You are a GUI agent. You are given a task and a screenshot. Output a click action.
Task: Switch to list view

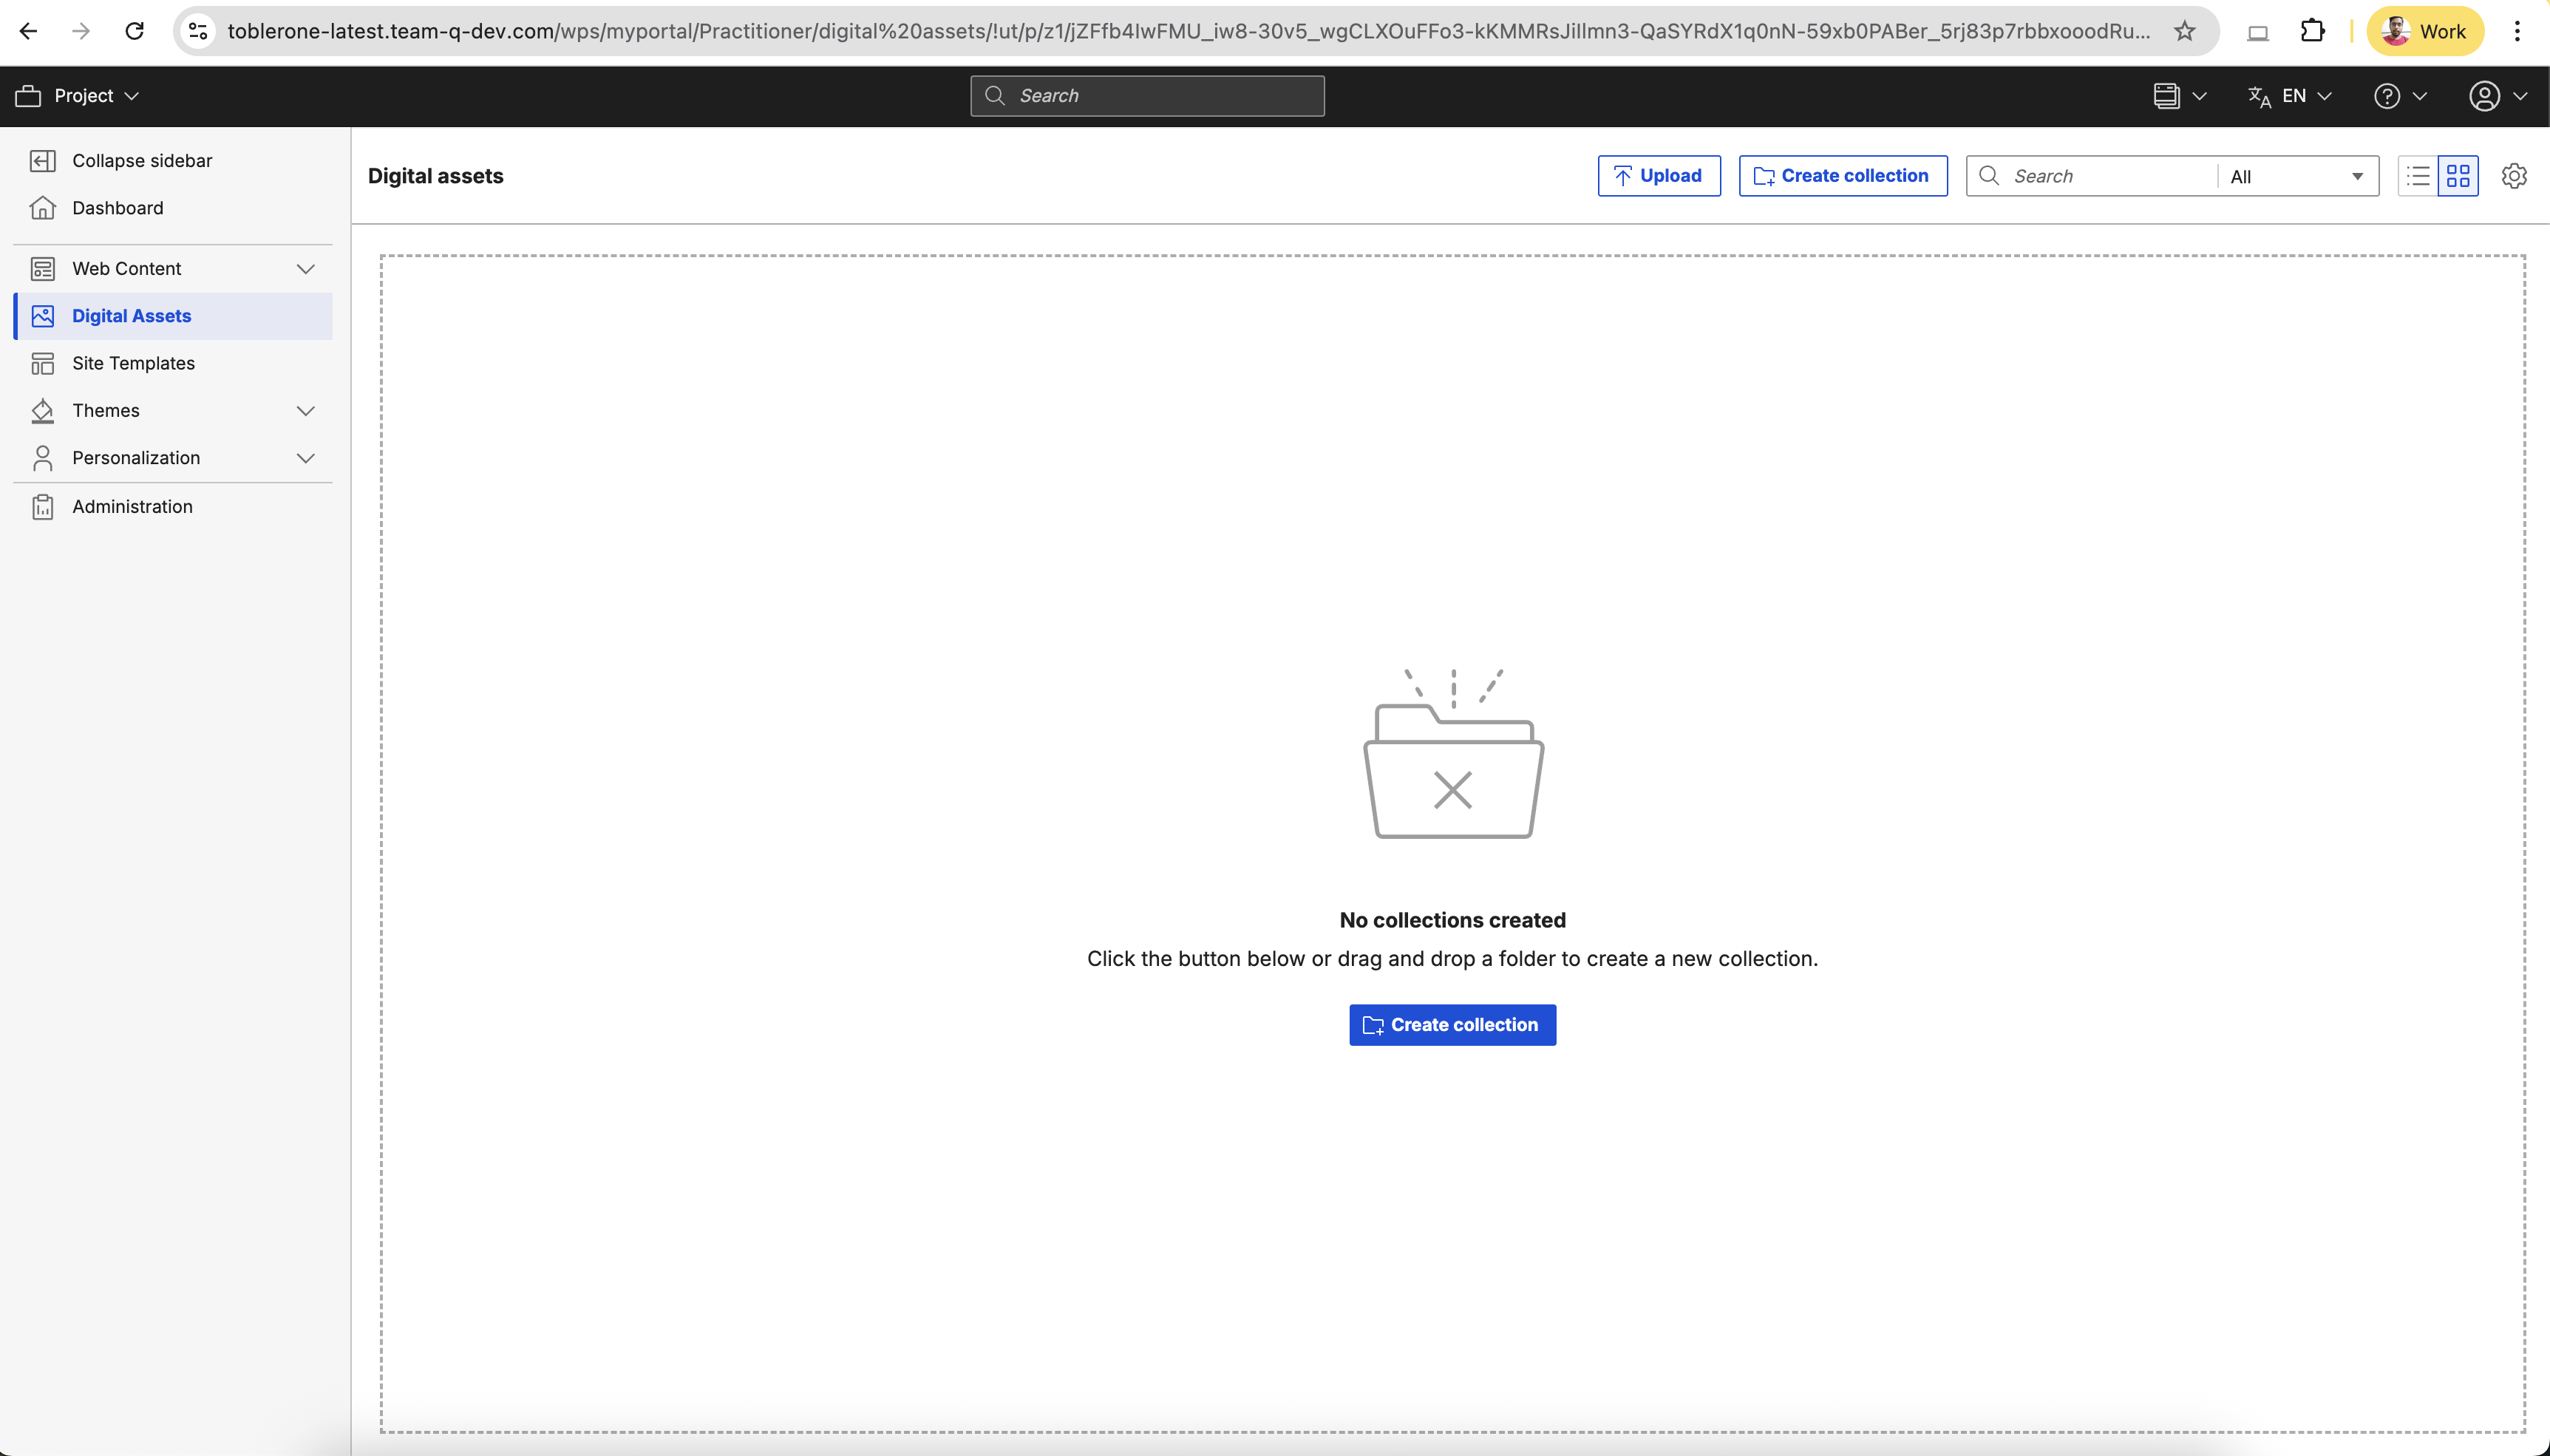coord(2416,175)
